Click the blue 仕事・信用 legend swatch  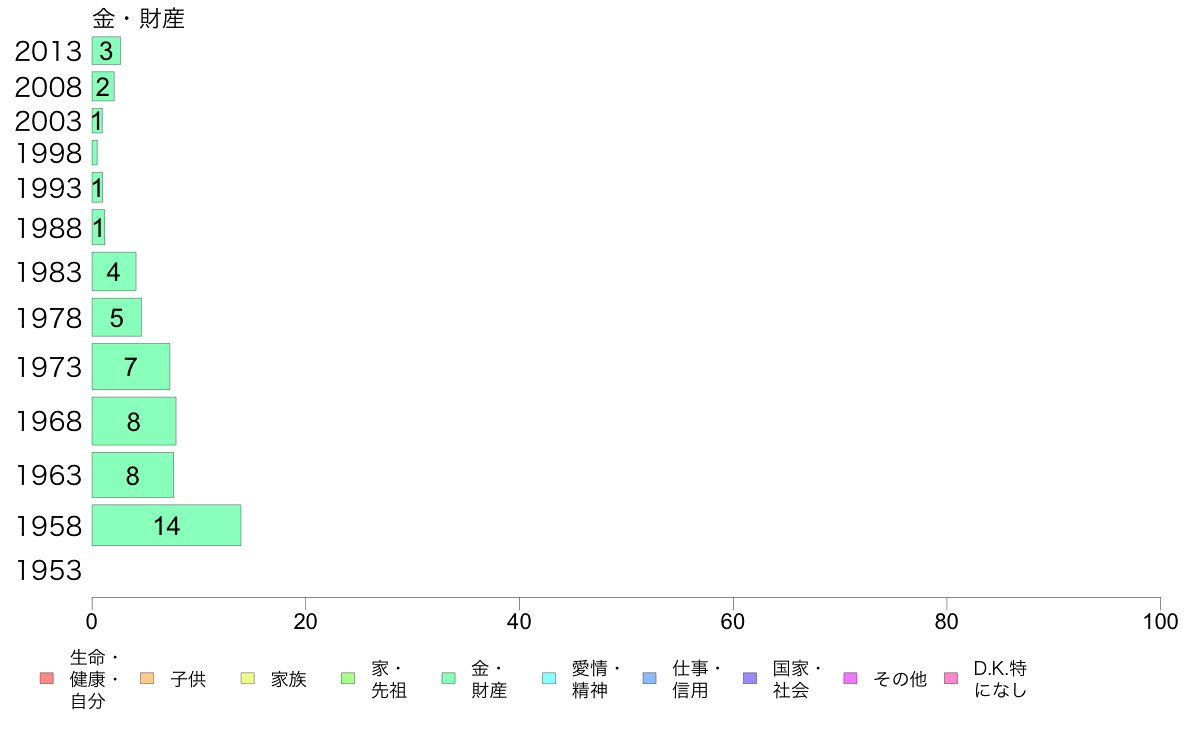tap(649, 678)
